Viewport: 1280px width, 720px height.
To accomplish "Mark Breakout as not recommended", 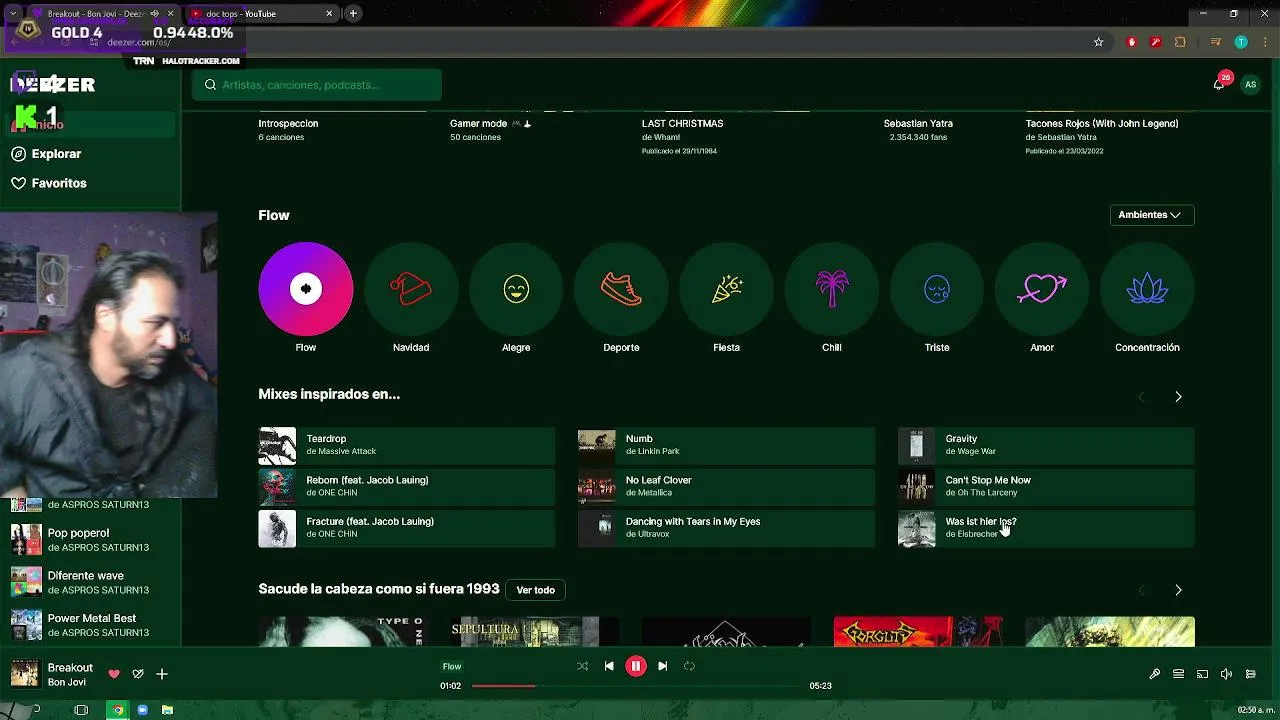I will tap(138, 674).
